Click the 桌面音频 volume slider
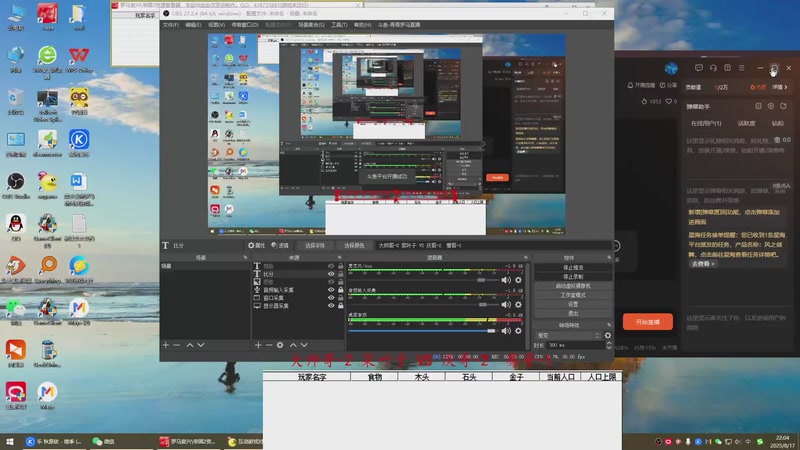 point(423,331)
